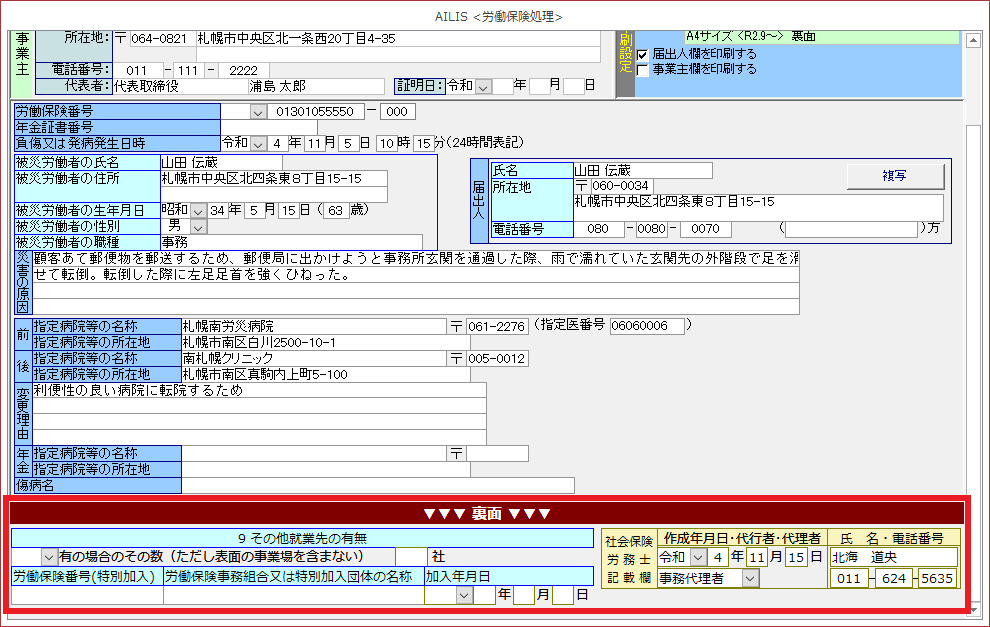Uncheck 届出人欄を印刷する checkbox
Screen dimensions: 990x627
click(x=643, y=54)
